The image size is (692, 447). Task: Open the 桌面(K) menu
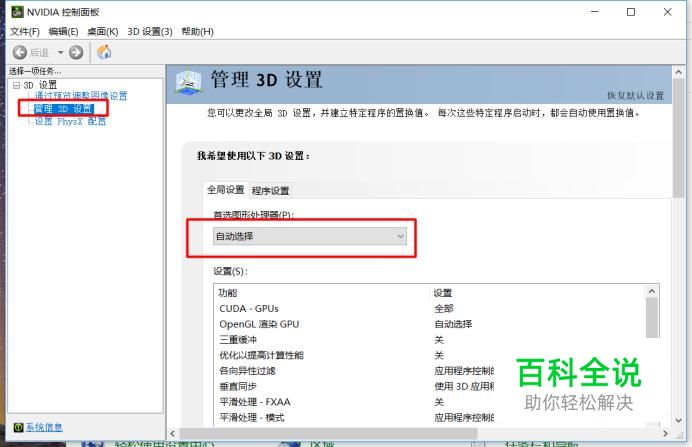[x=103, y=32]
